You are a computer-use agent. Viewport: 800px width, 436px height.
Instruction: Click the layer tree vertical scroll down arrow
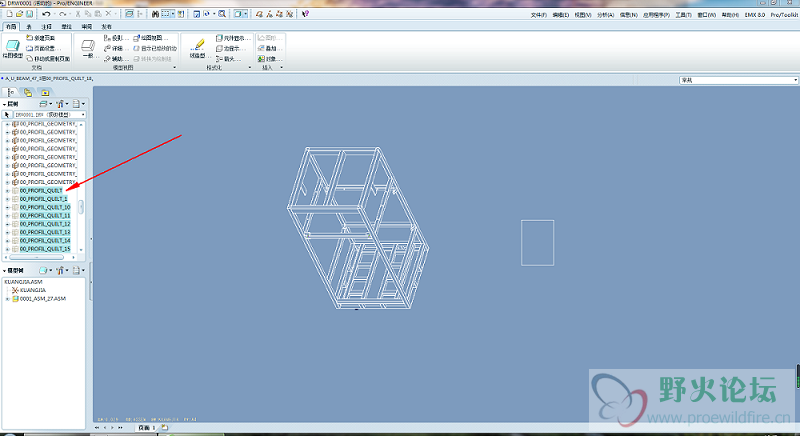tap(82, 250)
